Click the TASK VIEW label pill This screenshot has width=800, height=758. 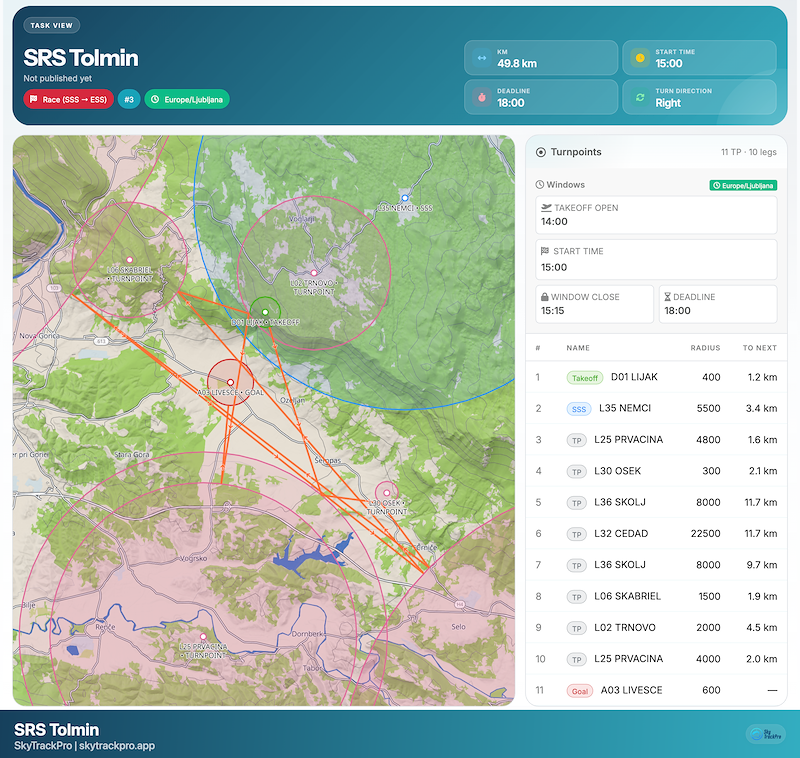click(52, 26)
